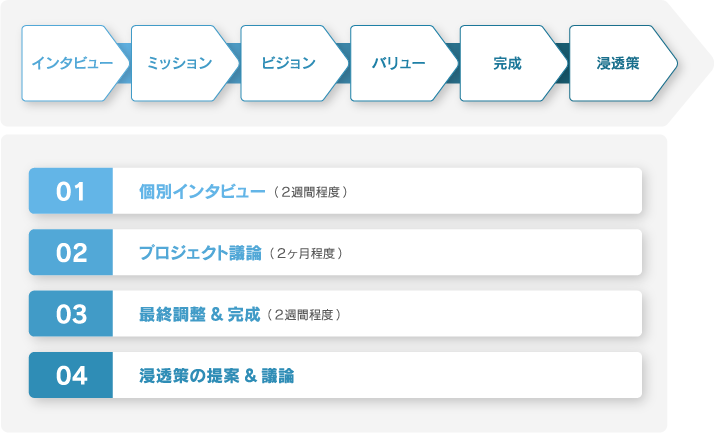Screen dimensions: 714x433
Task: Click the （2週間程度） note beside 個別インタビュー
Action: pyautogui.click(x=309, y=192)
